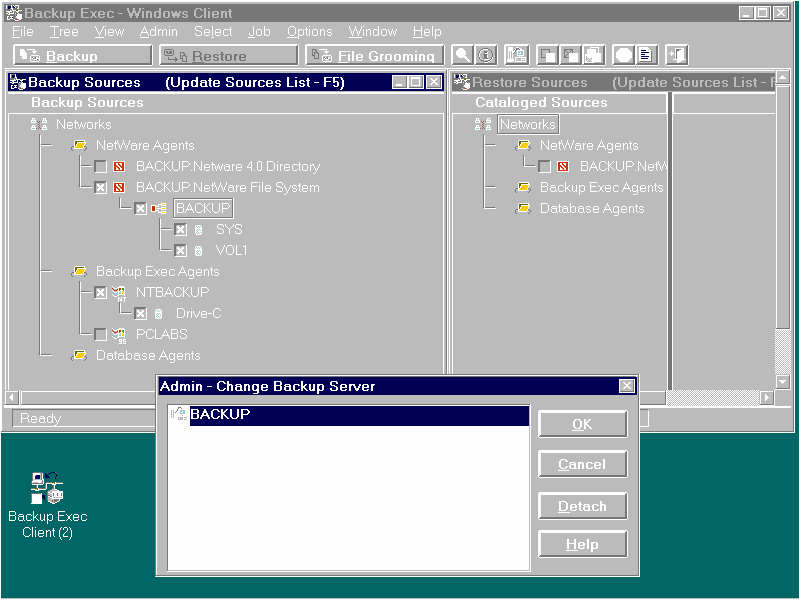Viewport: 800px width, 600px height.
Task: Uncheck the BACKUP server checkbox in tree
Action: click(140, 209)
